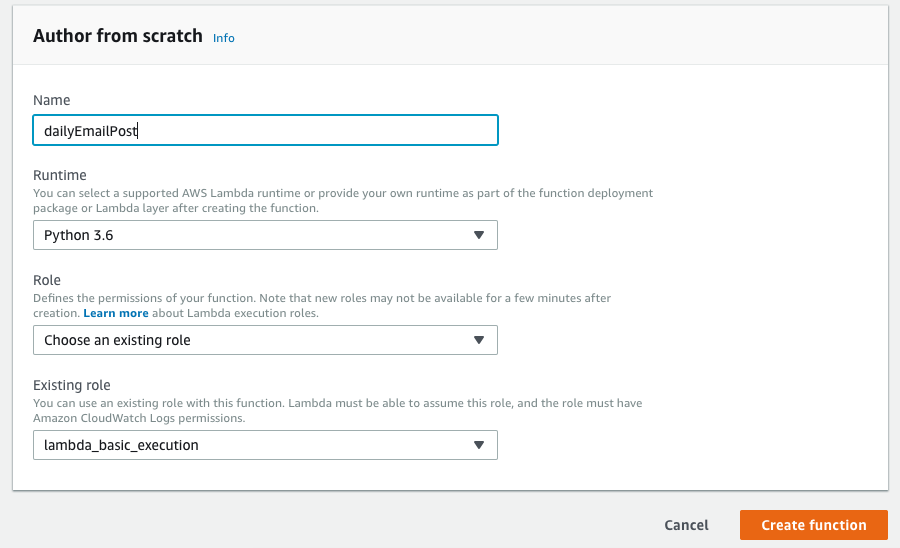This screenshot has width=900, height=548.
Task: Click the Cancel button
Action: click(686, 525)
